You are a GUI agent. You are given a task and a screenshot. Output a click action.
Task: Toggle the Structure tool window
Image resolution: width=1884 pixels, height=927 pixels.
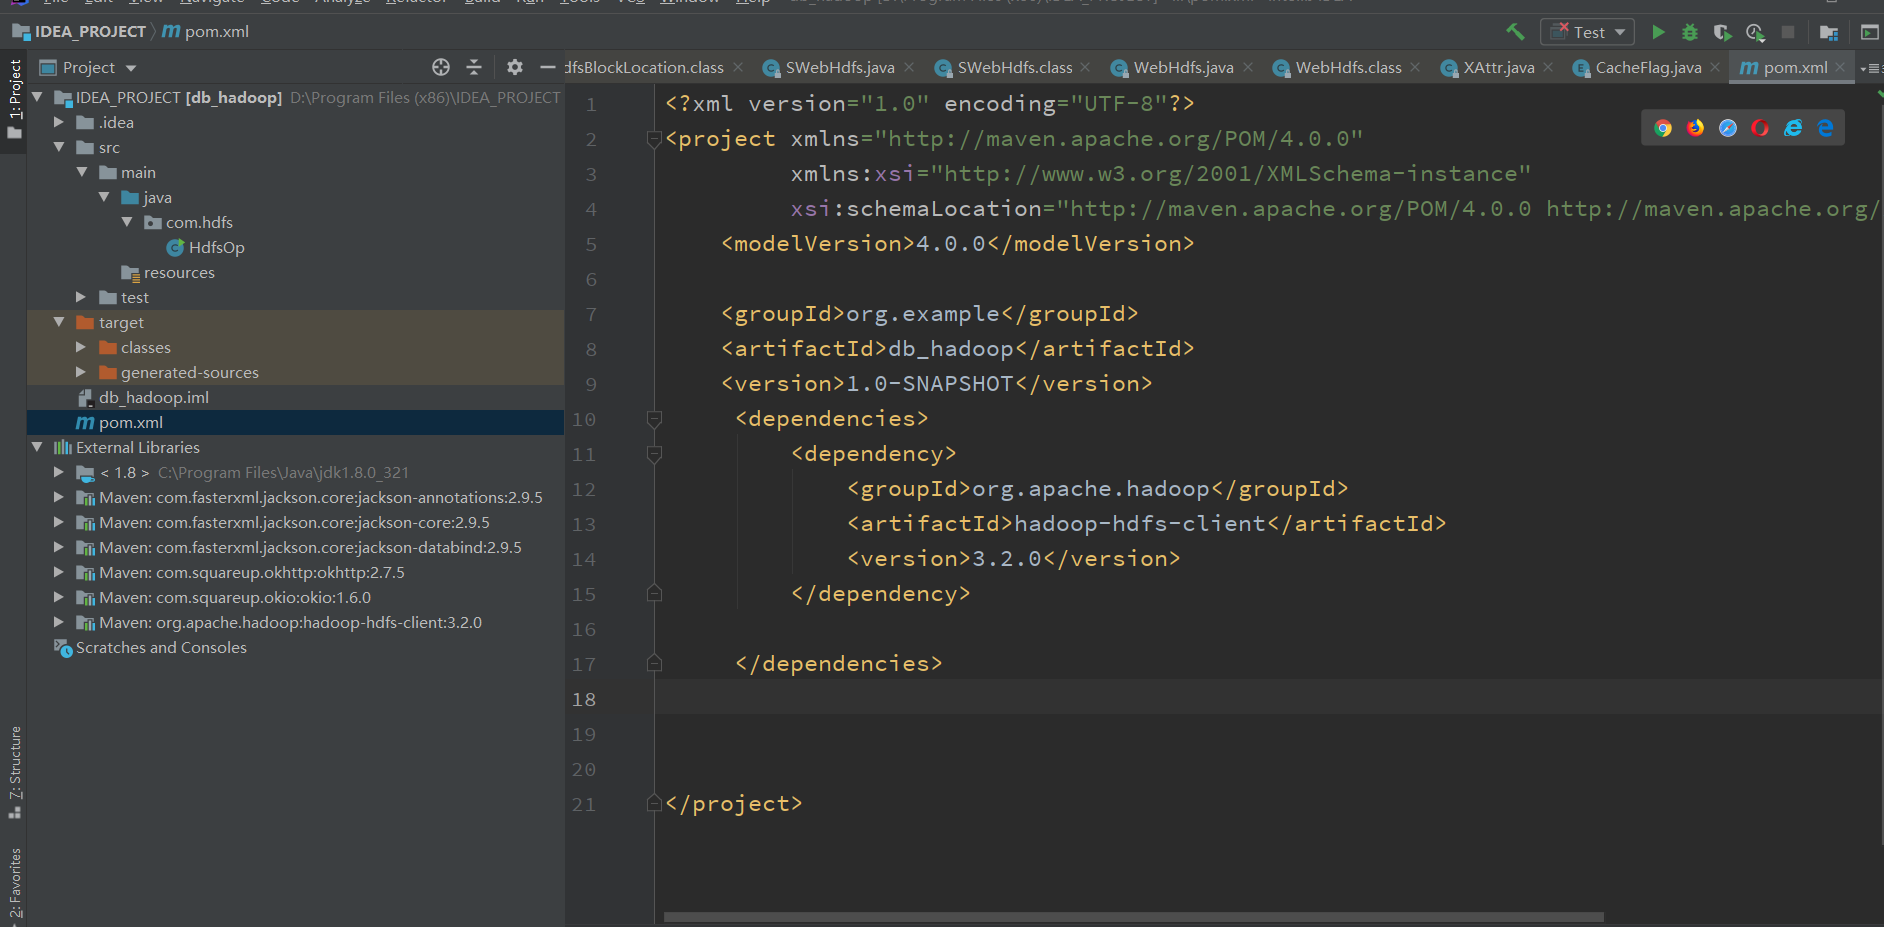[x=14, y=771]
